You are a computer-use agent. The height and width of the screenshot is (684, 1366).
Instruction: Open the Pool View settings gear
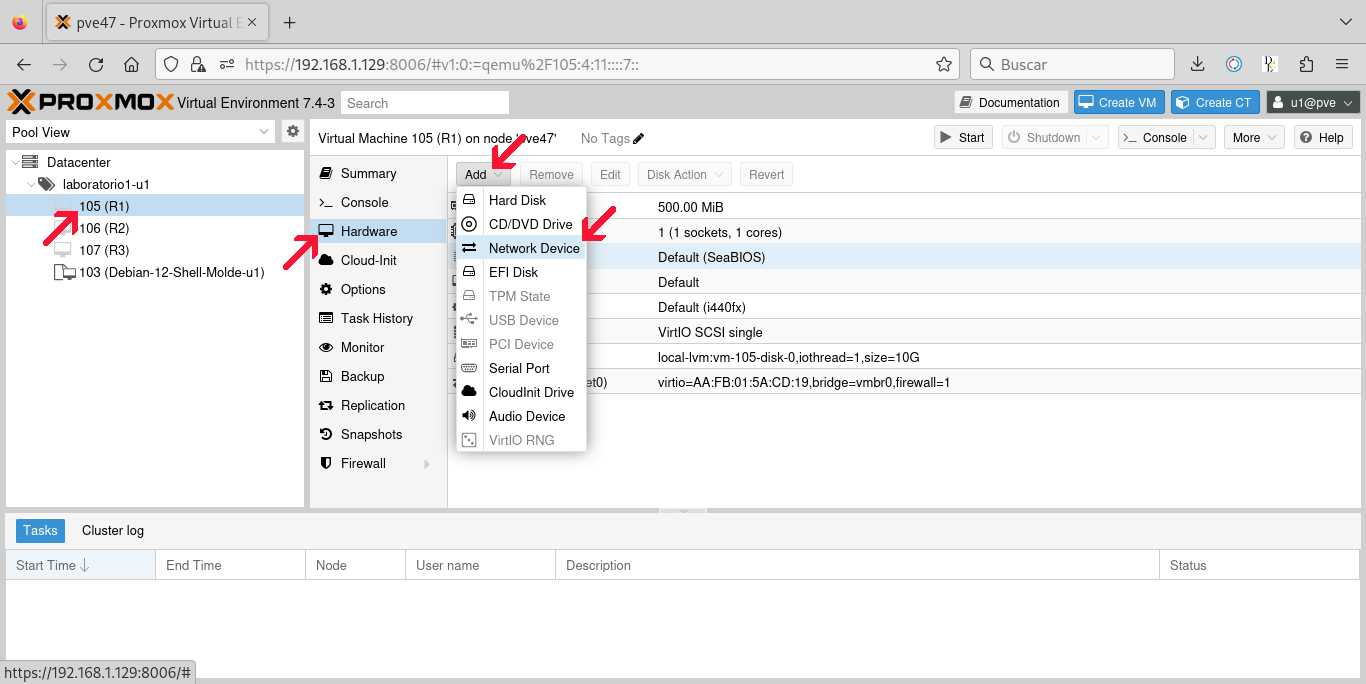pyautogui.click(x=293, y=131)
